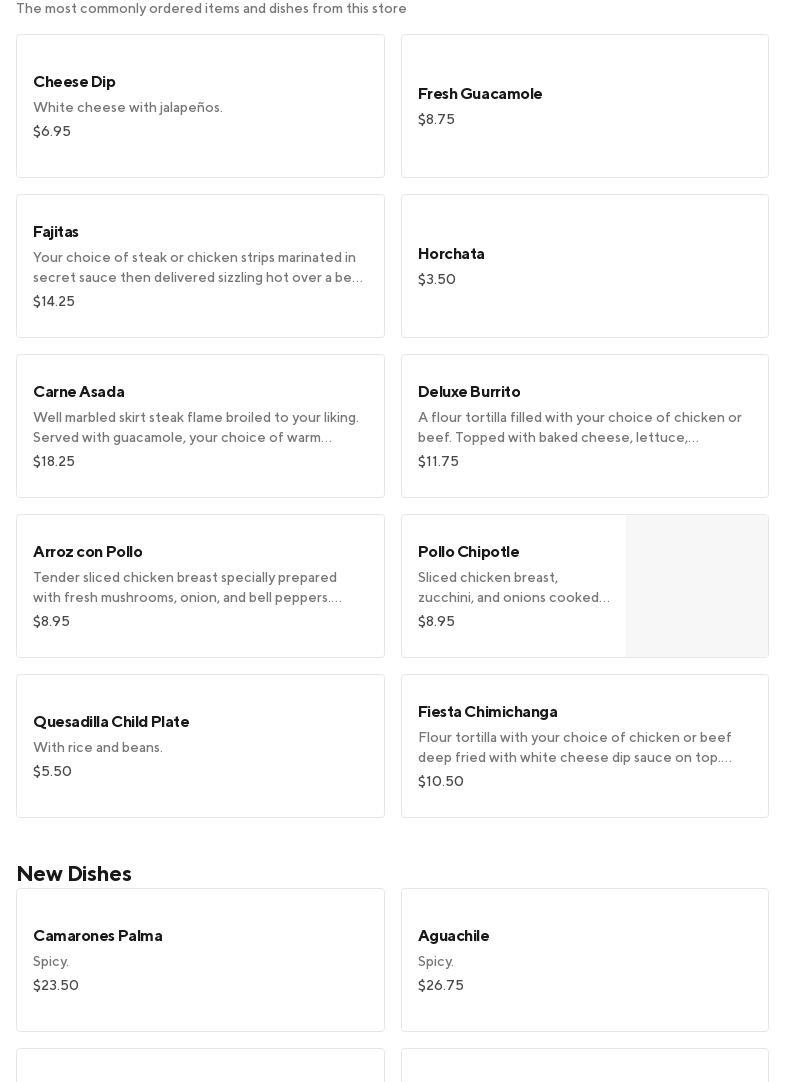Click the Carne Asada title
The image size is (785, 1082).
coord(79,391)
